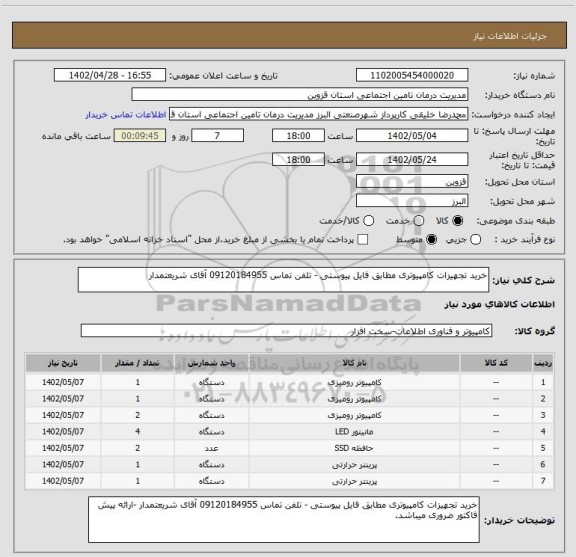Image resolution: width=576 pixels, height=557 pixels.
Task: Click the ردیف column header
Action: (543, 363)
